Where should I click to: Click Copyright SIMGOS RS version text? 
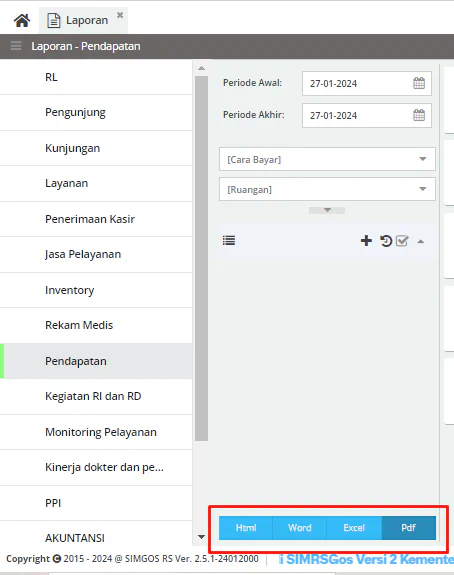132,559
